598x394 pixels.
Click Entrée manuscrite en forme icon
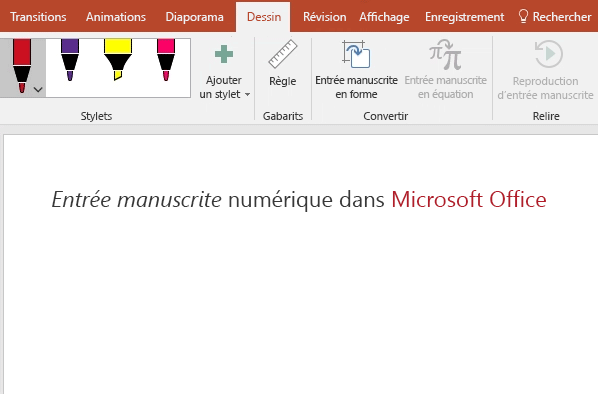tap(356, 54)
